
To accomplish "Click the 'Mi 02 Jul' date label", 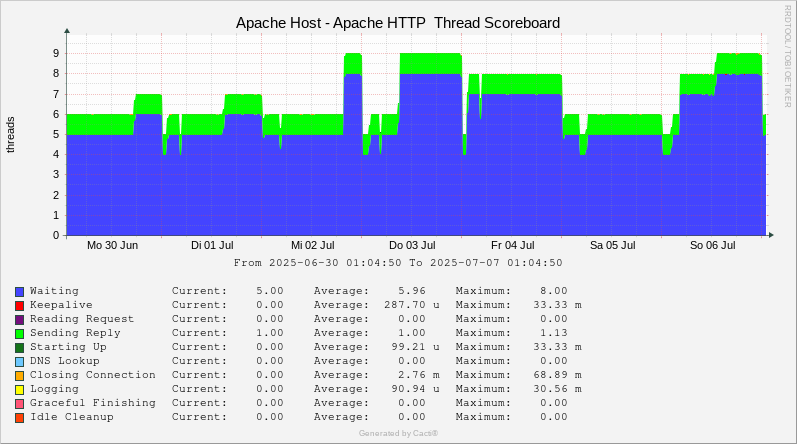I will [x=313, y=245].
